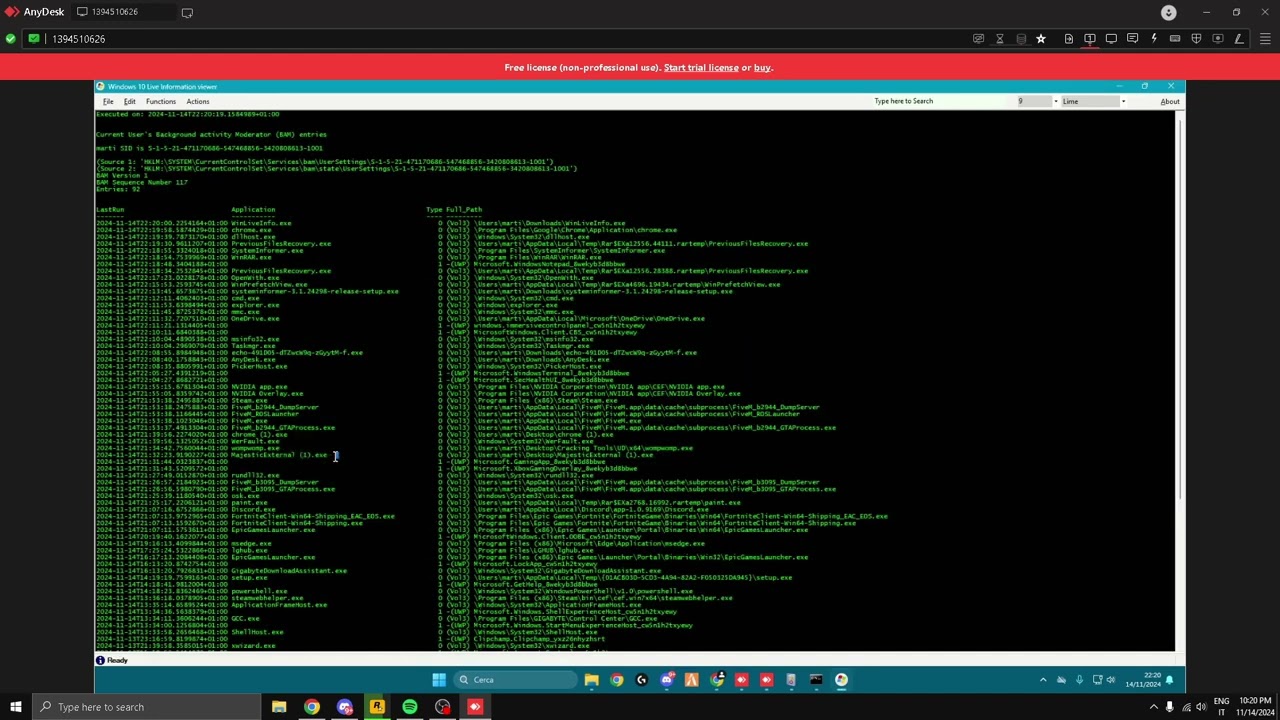
Task: Select remote display 1 icon
Action: [x=1090, y=39]
